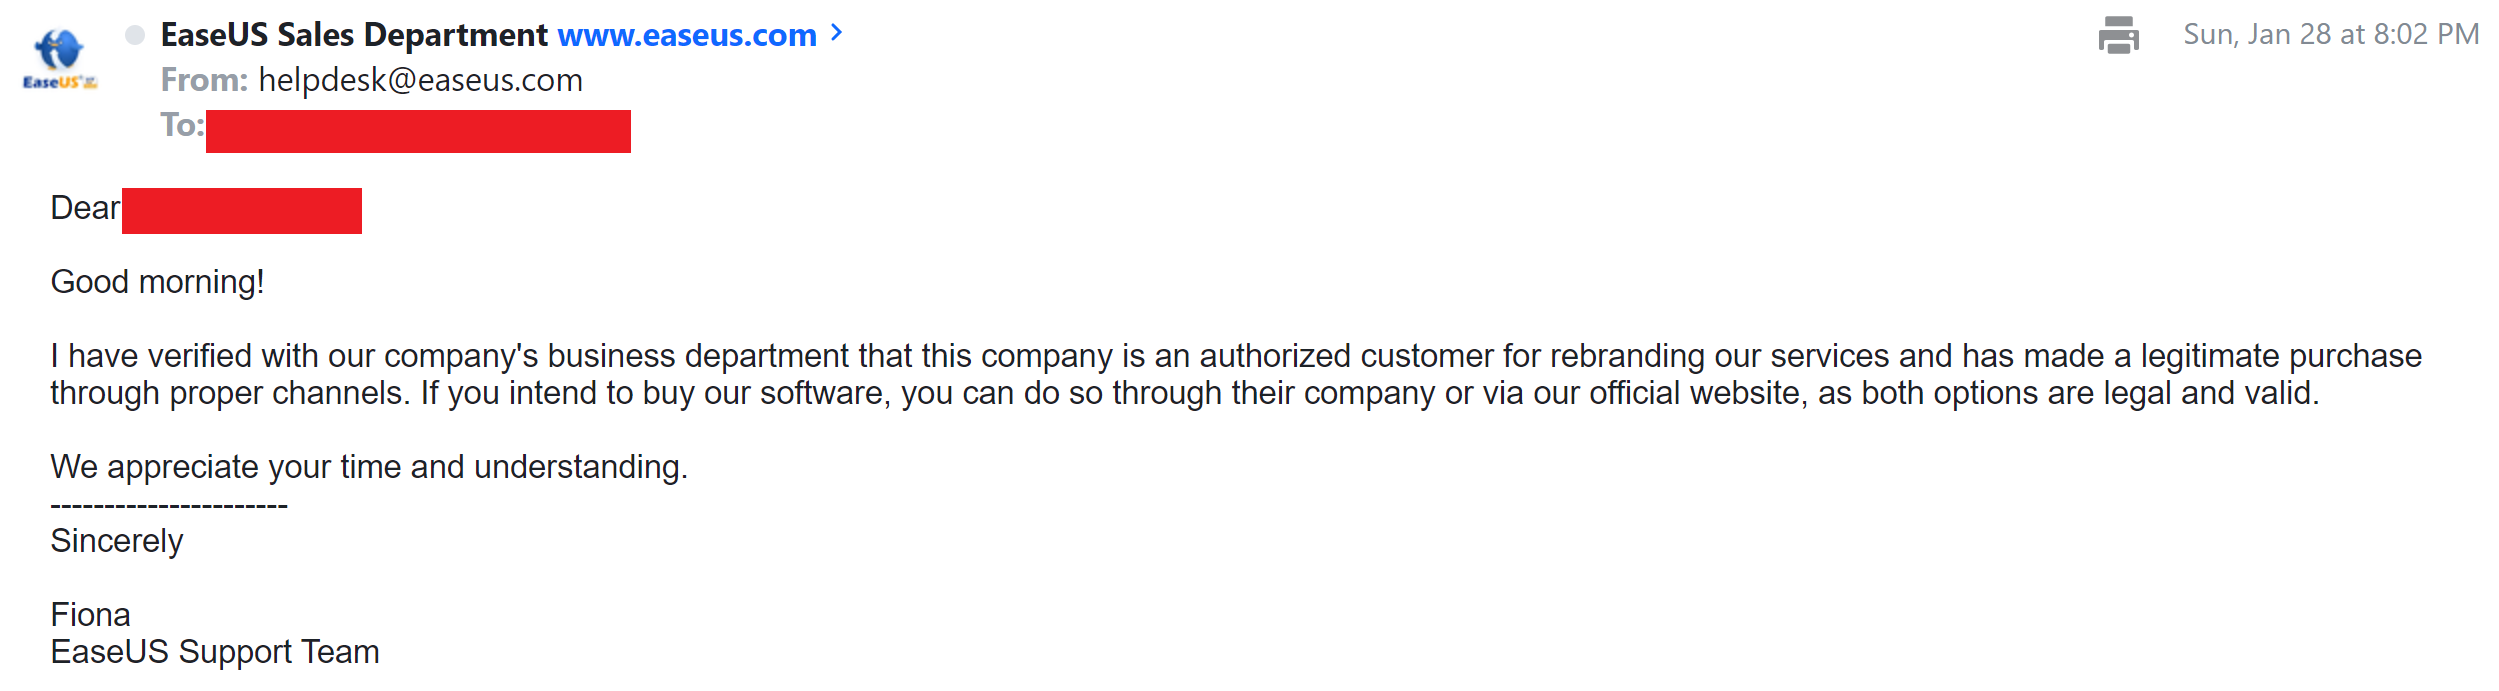Image resolution: width=2499 pixels, height=691 pixels.
Task: Click the EaseUS Sales Department sender name
Action: pos(354,35)
